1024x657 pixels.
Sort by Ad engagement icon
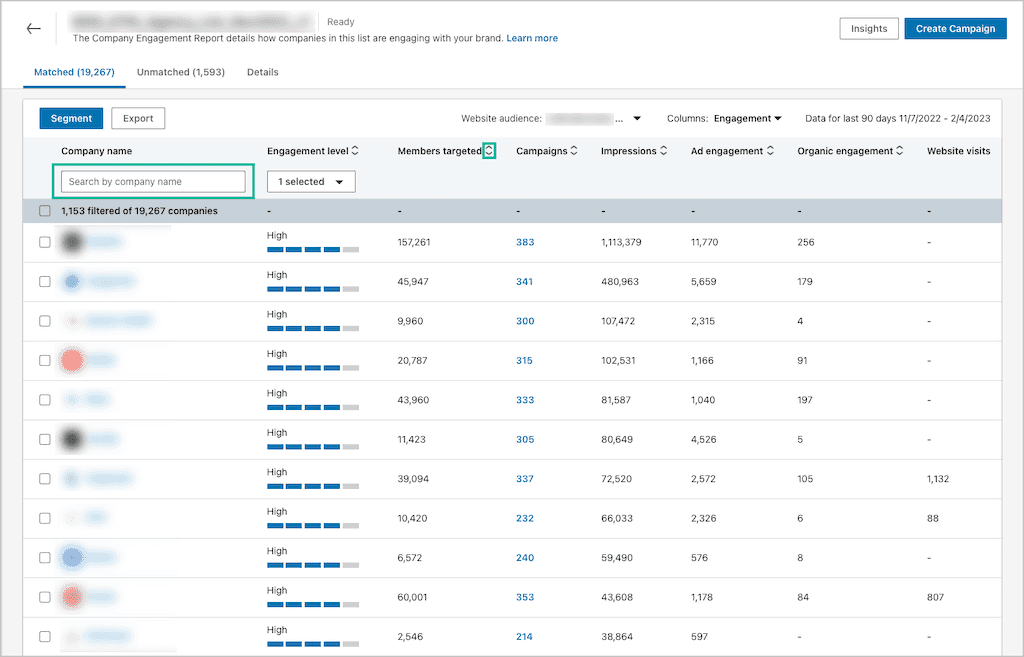pyautogui.click(x=771, y=151)
